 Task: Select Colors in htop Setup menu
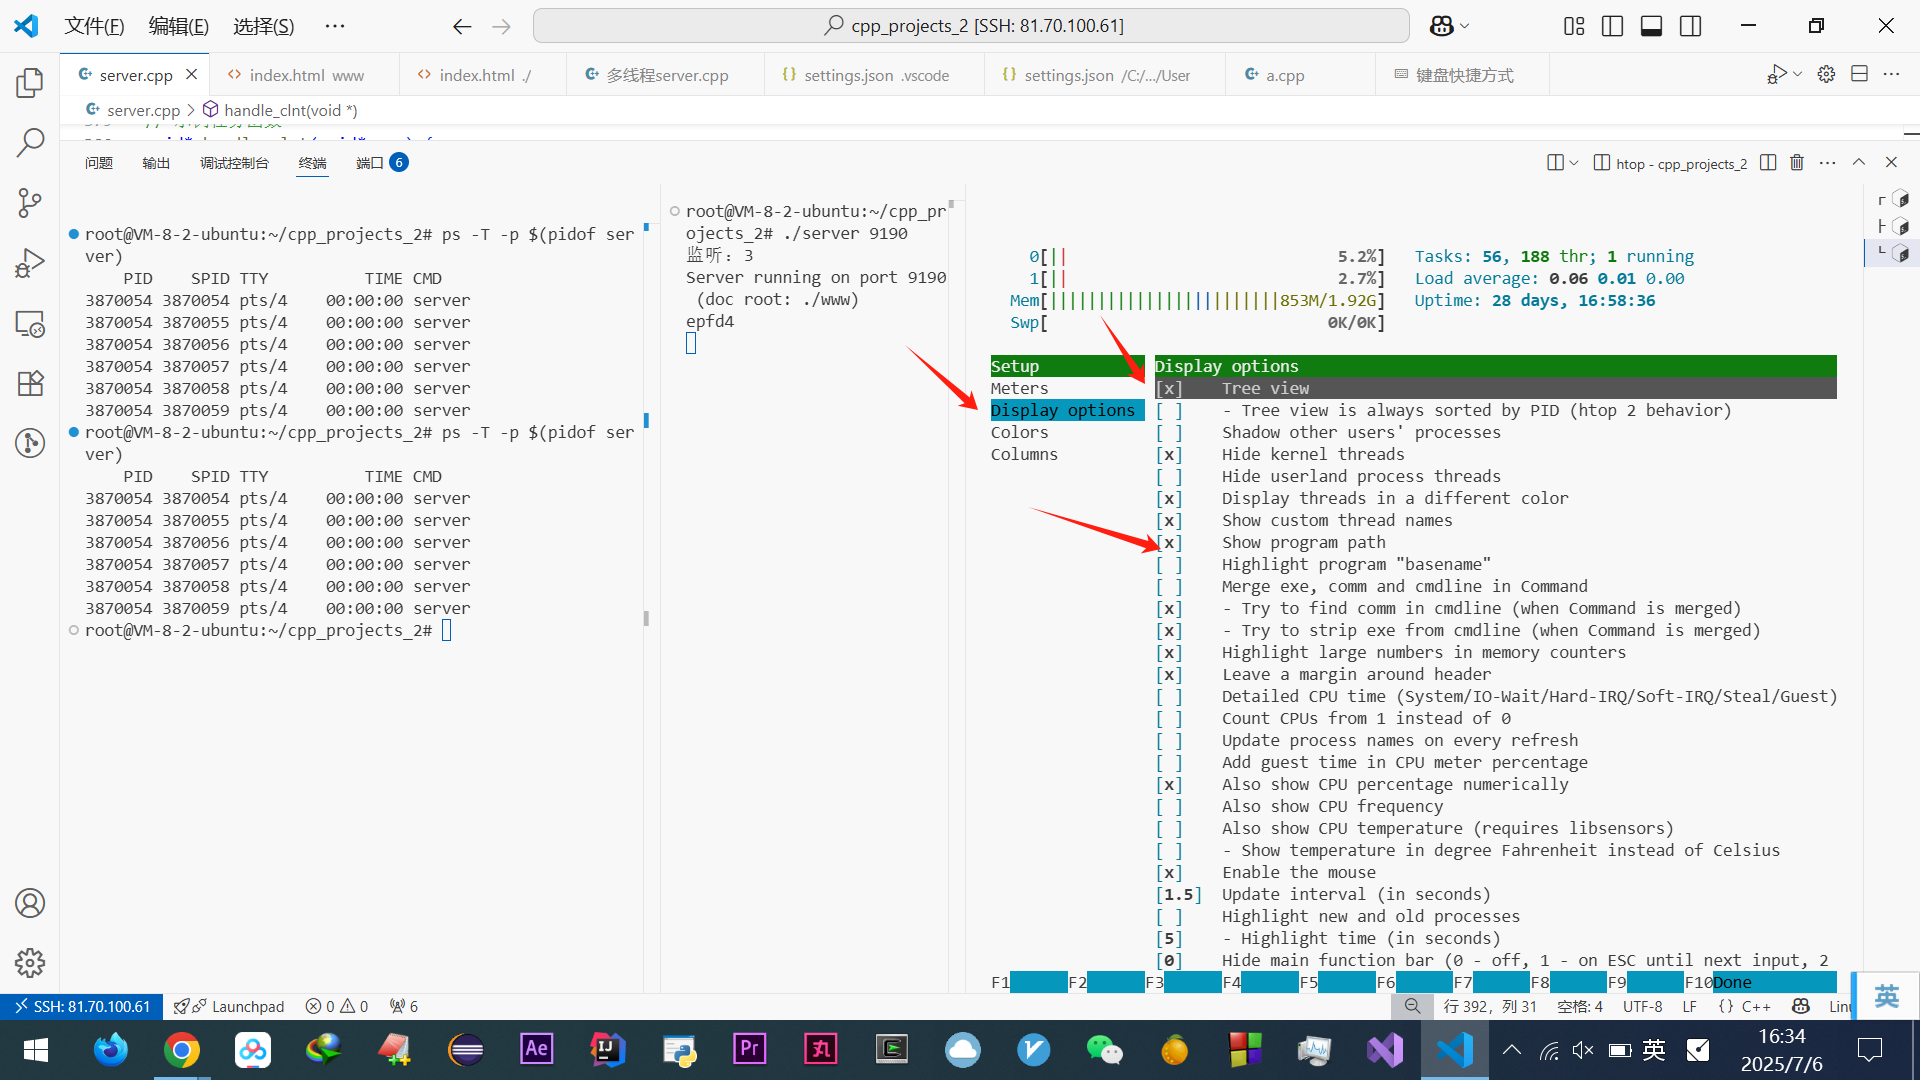pyautogui.click(x=1019, y=433)
